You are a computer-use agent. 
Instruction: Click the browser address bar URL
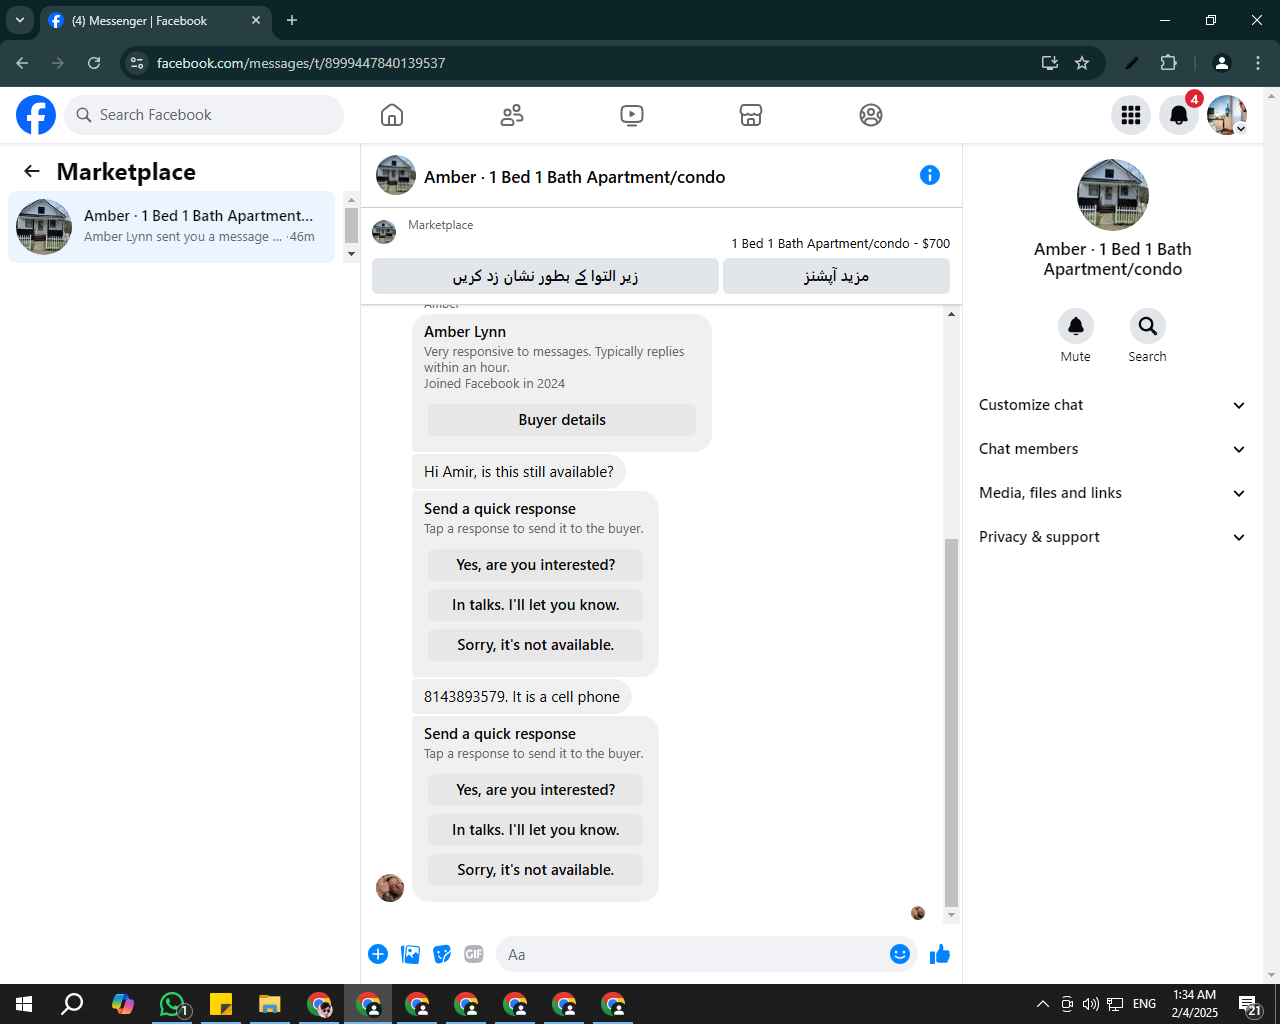(301, 63)
